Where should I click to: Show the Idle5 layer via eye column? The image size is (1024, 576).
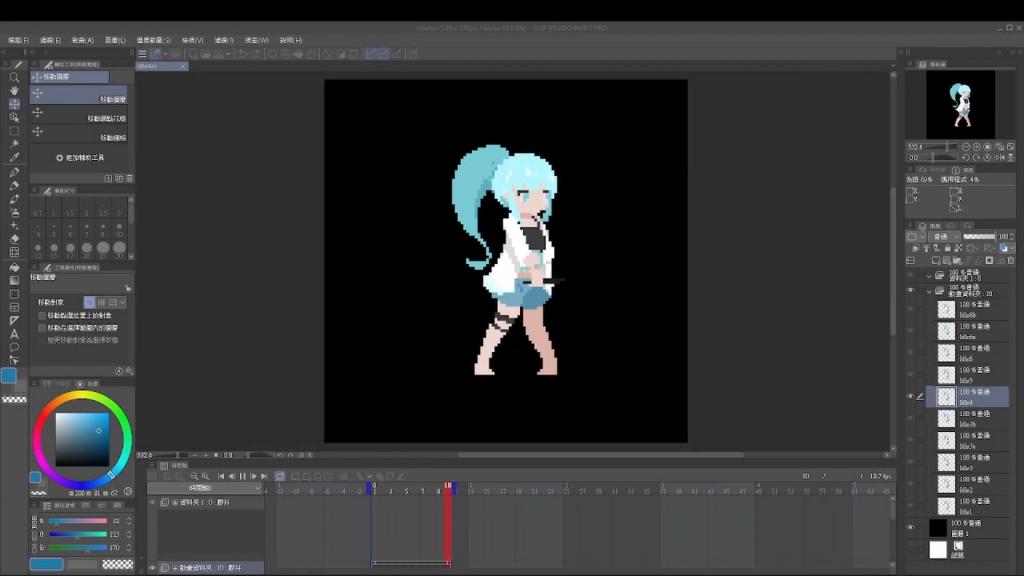click(x=910, y=375)
